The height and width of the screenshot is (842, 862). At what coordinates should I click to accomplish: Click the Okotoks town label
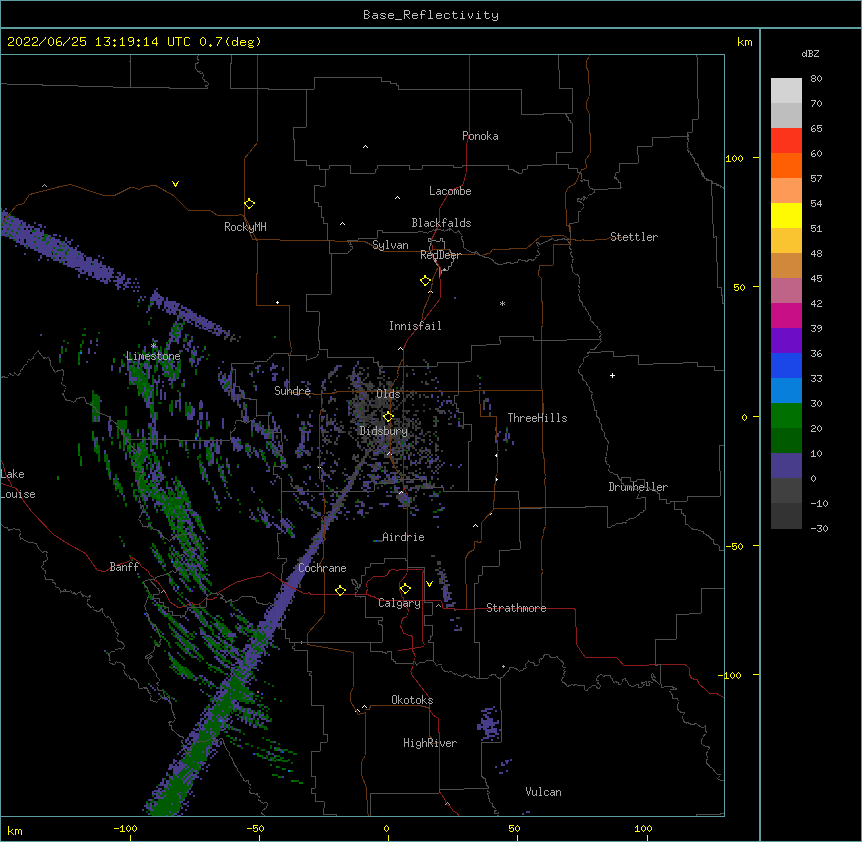pyautogui.click(x=412, y=700)
